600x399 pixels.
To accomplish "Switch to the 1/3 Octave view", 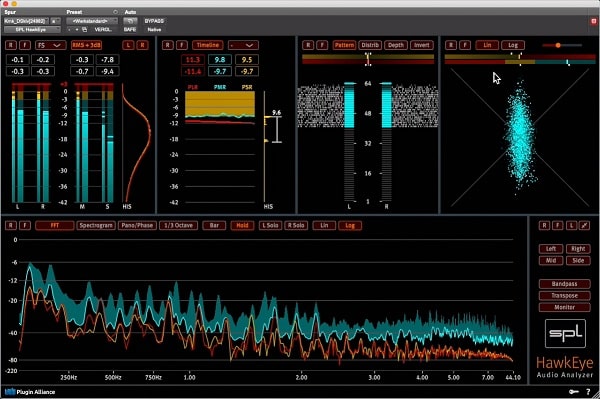I will [x=178, y=225].
